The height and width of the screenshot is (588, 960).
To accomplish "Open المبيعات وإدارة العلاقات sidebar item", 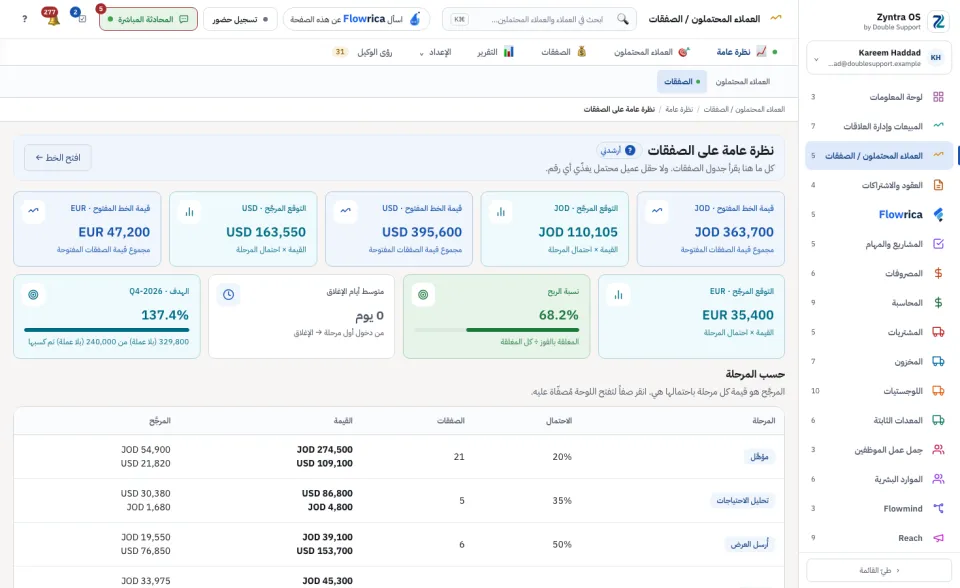I will point(877,126).
